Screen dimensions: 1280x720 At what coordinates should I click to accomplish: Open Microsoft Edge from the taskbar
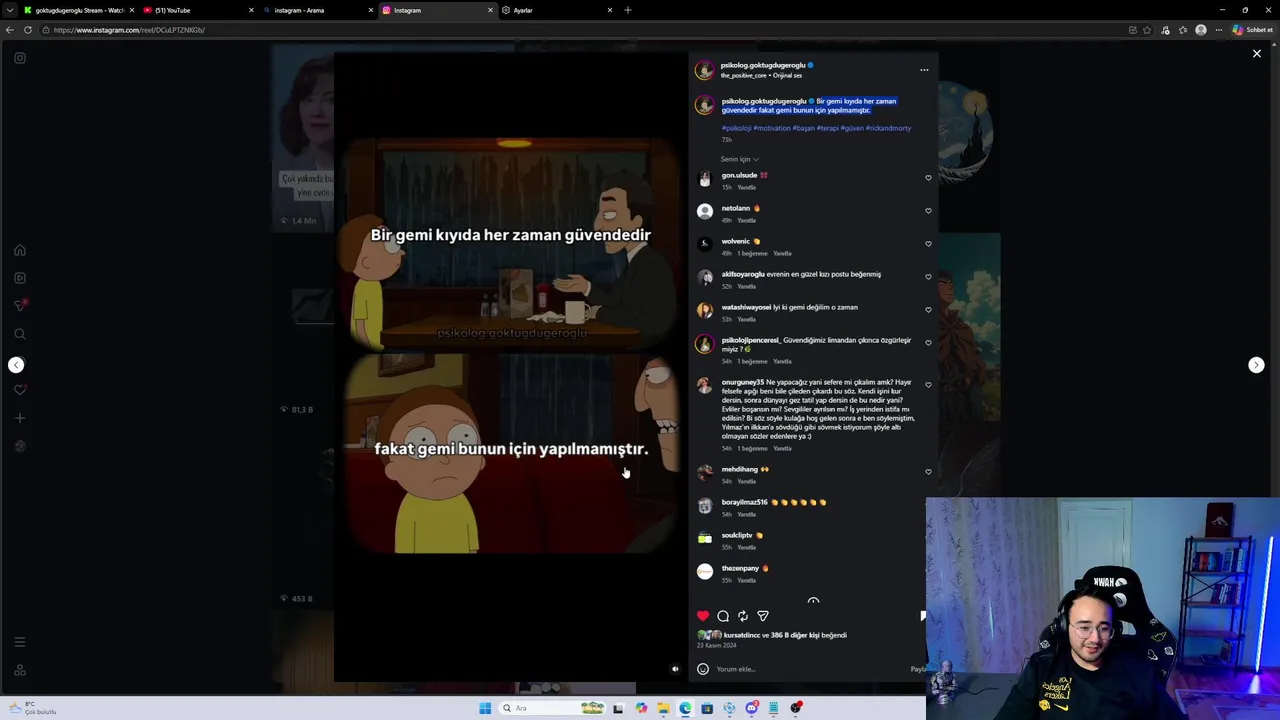(x=685, y=708)
